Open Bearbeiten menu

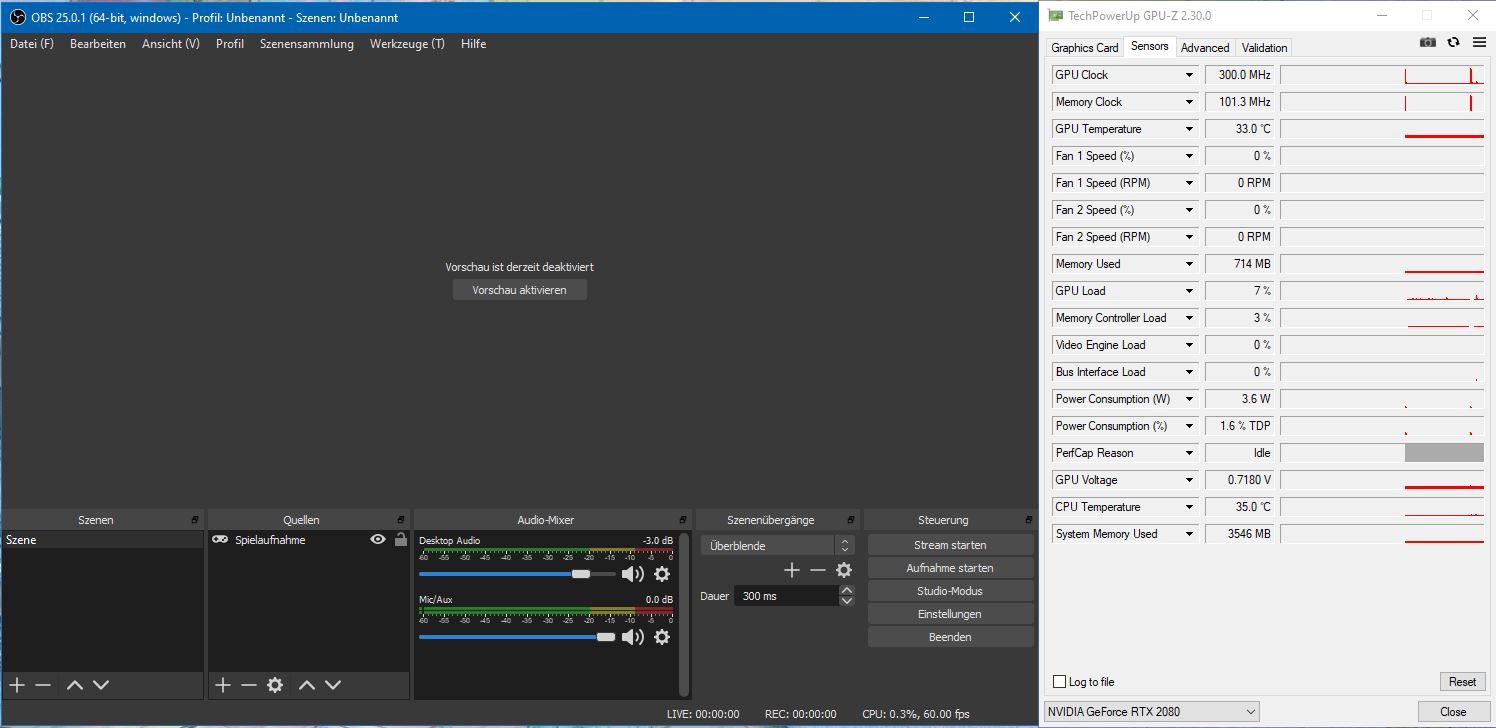click(98, 44)
